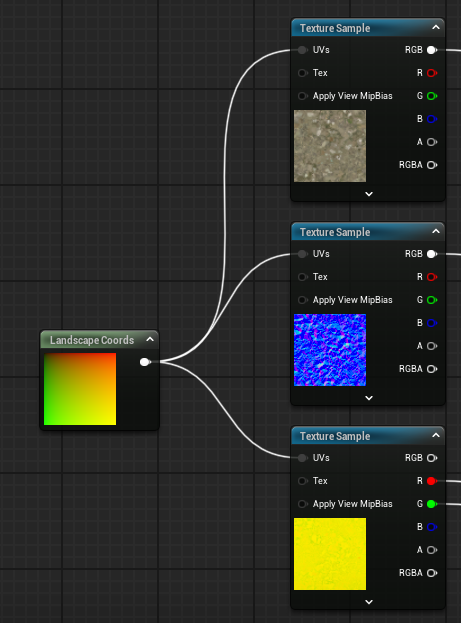This screenshot has width=461, height=623.
Task: Click B output pin of middle Texture Sample
Action: (x=432, y=323)
